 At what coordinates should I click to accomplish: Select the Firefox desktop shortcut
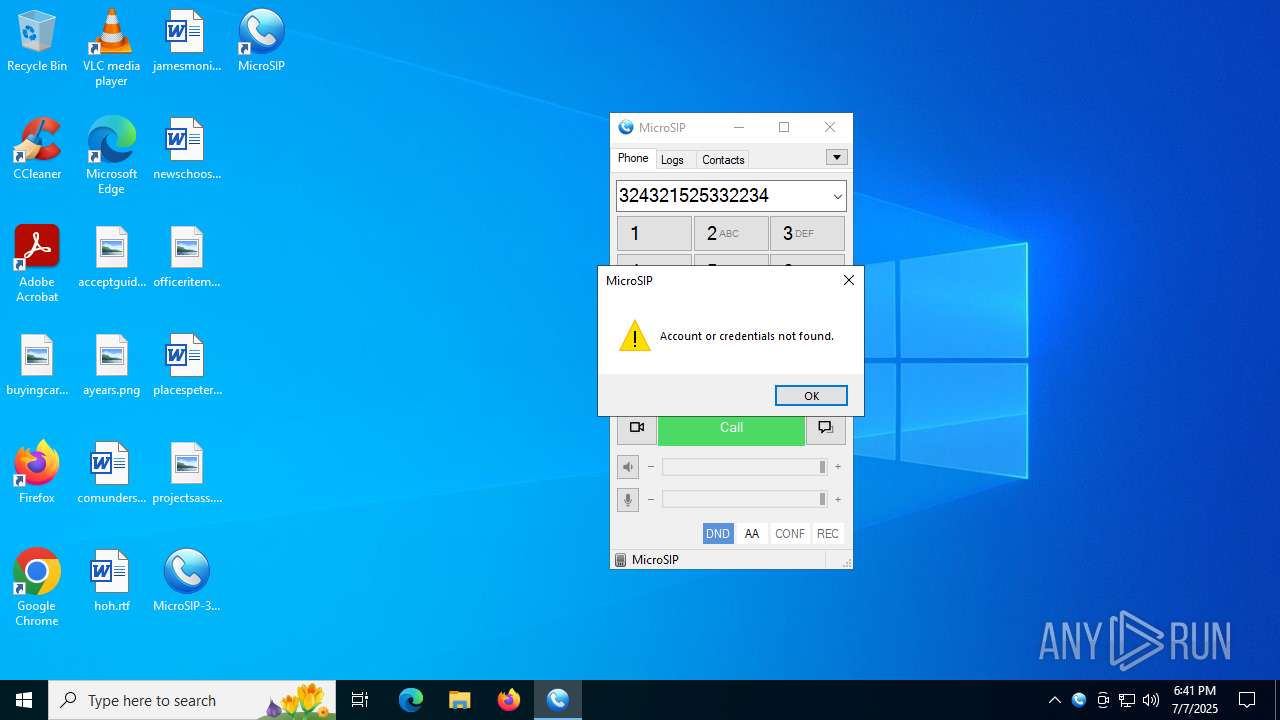tap(37, 474)
